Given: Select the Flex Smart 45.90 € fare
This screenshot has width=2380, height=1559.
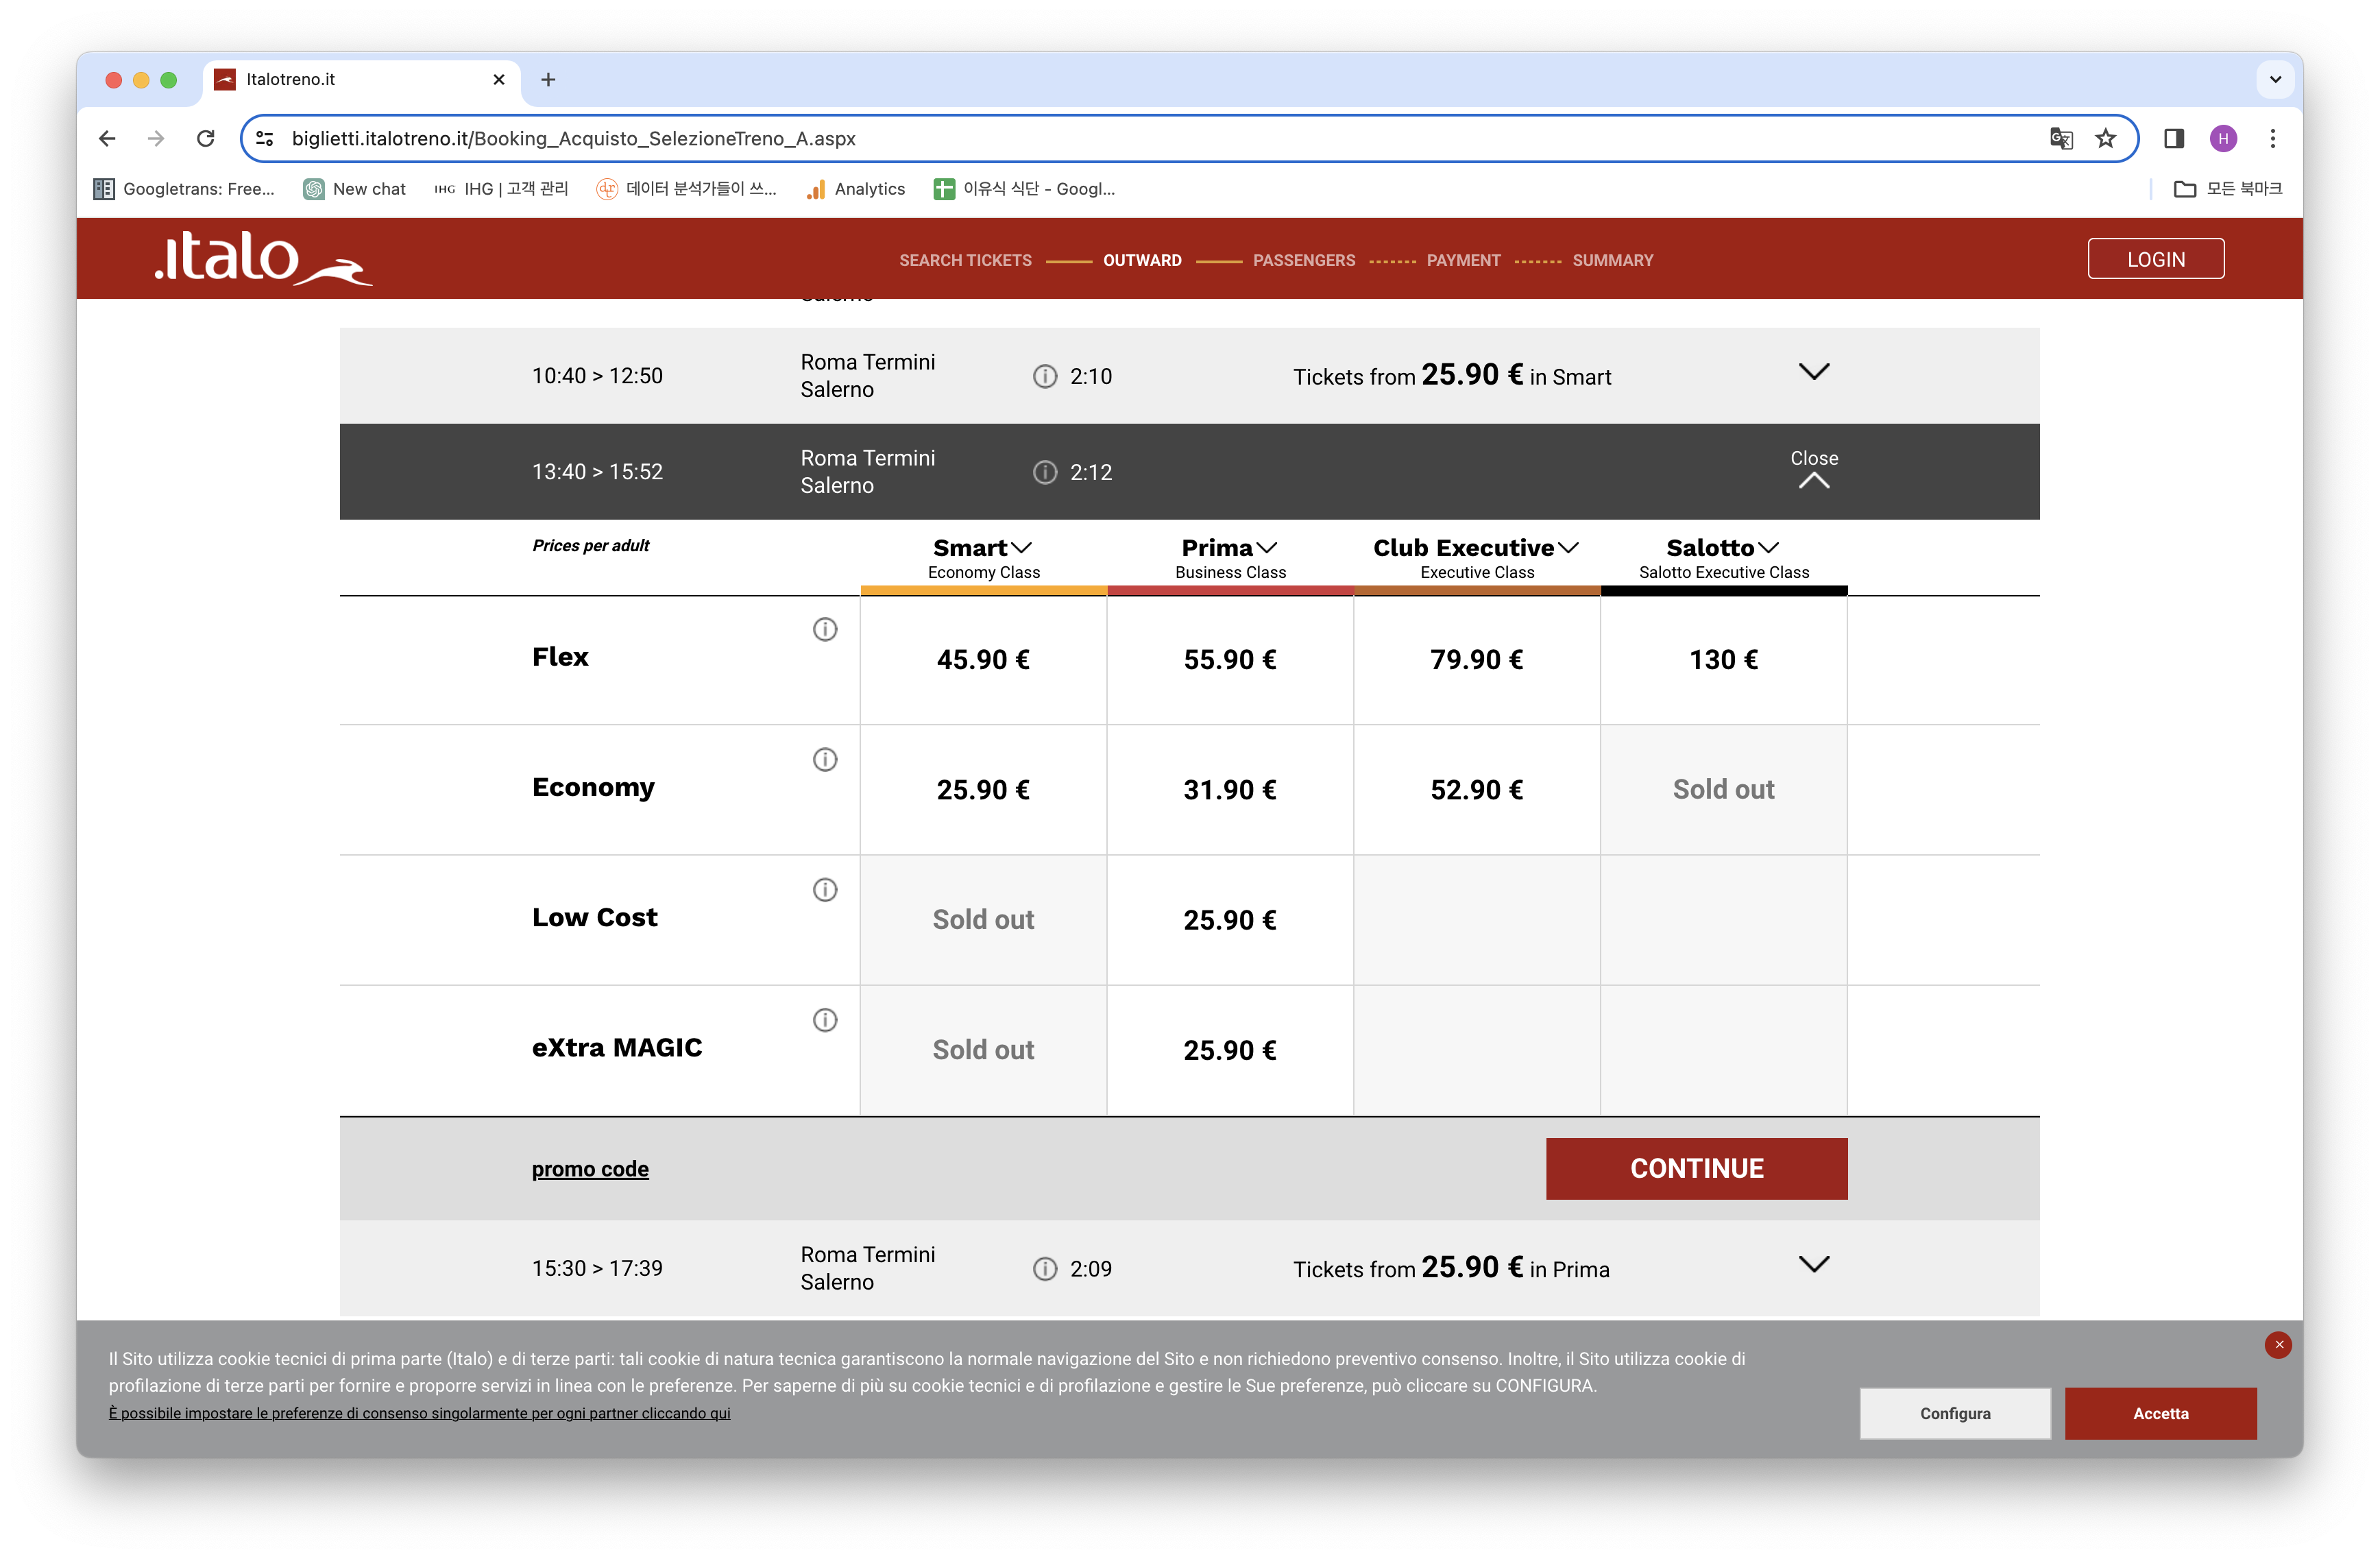Looking at the screenshot, I should (x=982, y=660).
